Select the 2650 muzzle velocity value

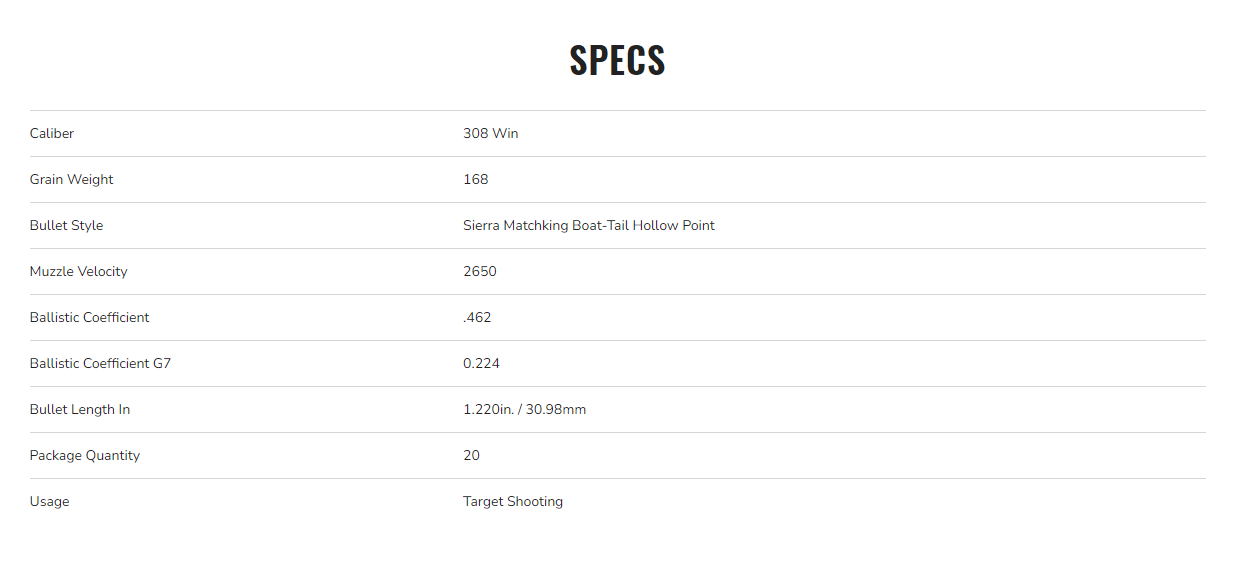click(479, 272)
